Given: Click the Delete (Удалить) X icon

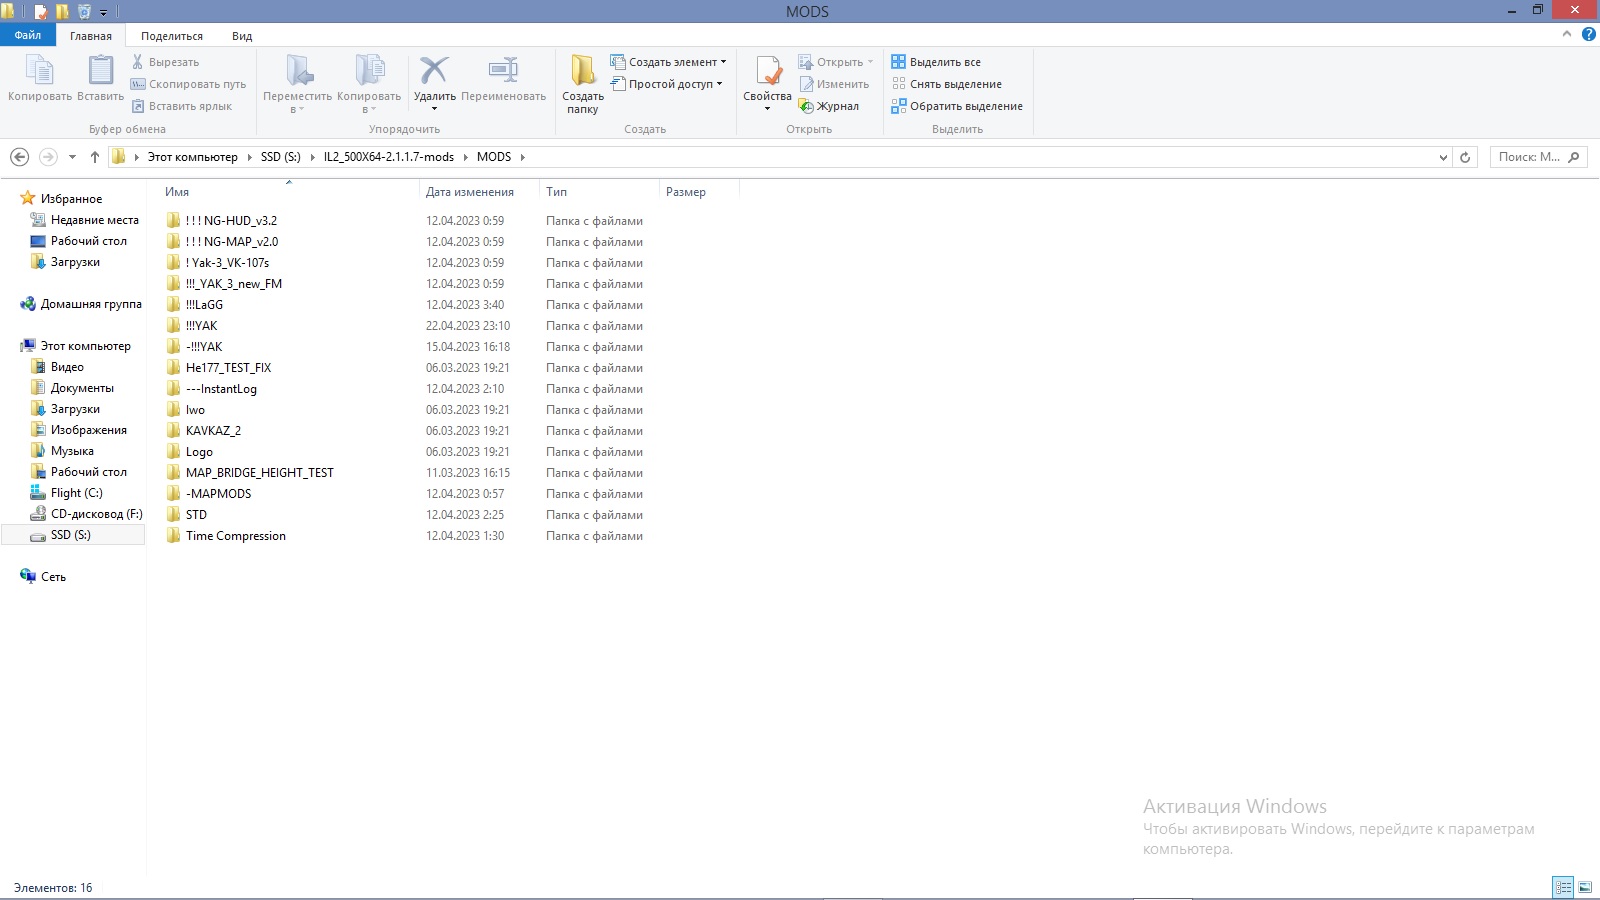Looking at the screenshot, I should (434, 70).
